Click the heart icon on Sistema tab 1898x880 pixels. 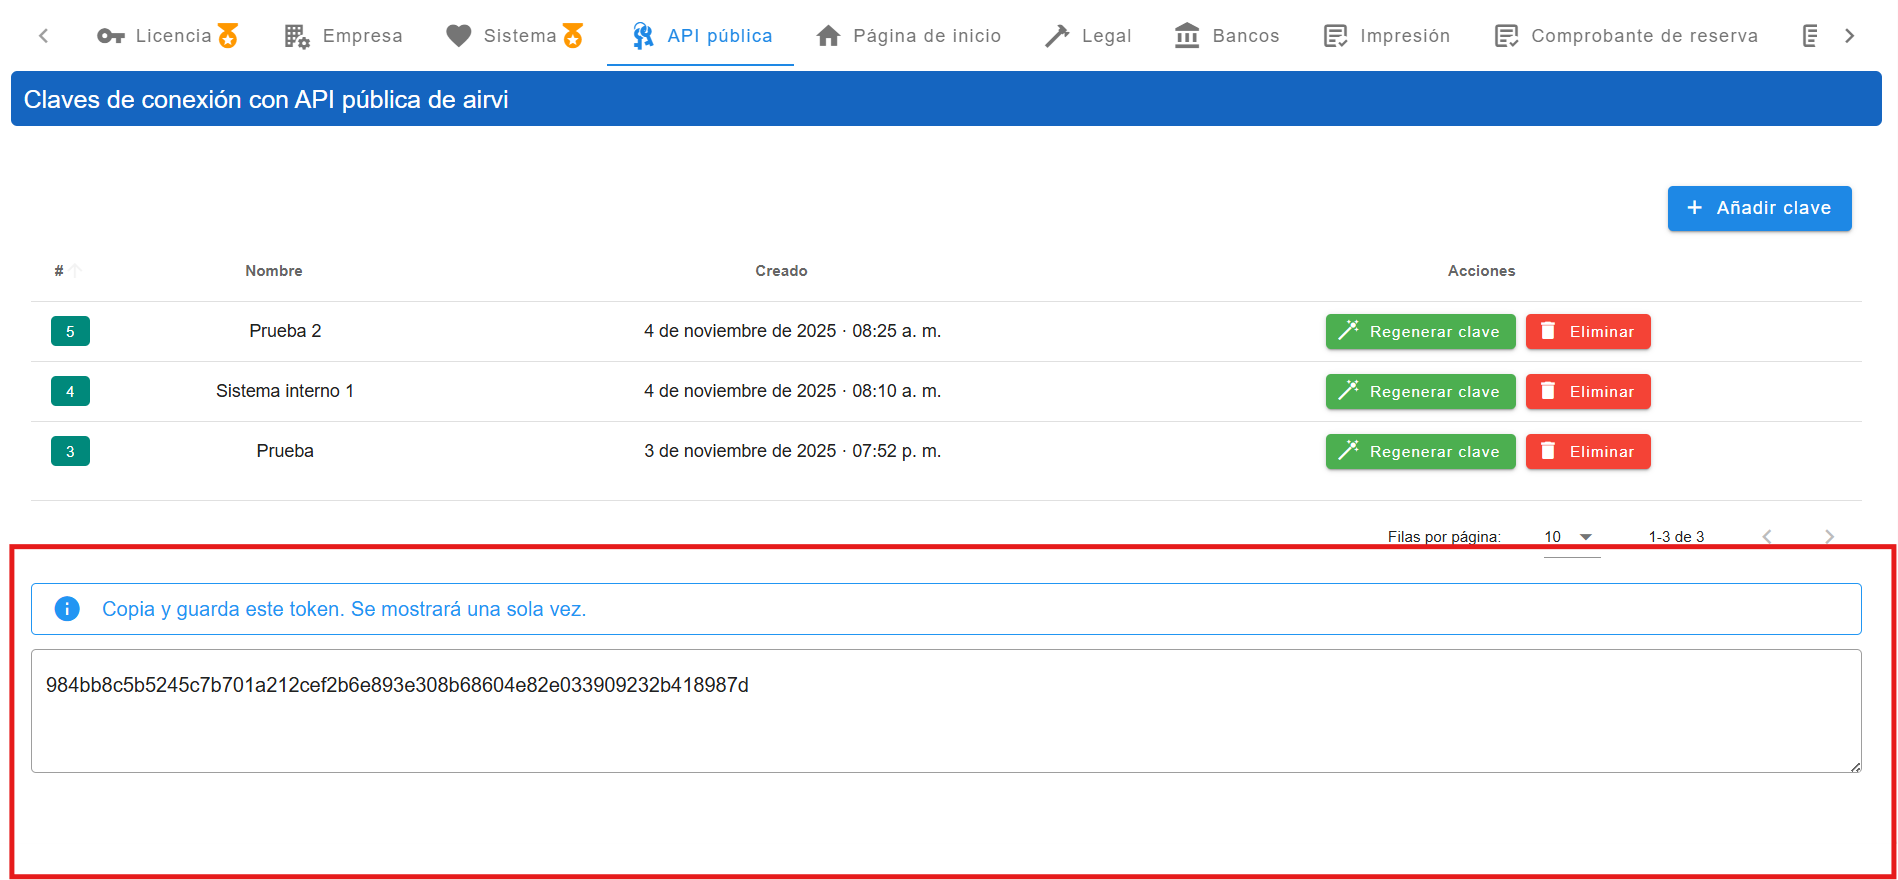click(458, 36)
